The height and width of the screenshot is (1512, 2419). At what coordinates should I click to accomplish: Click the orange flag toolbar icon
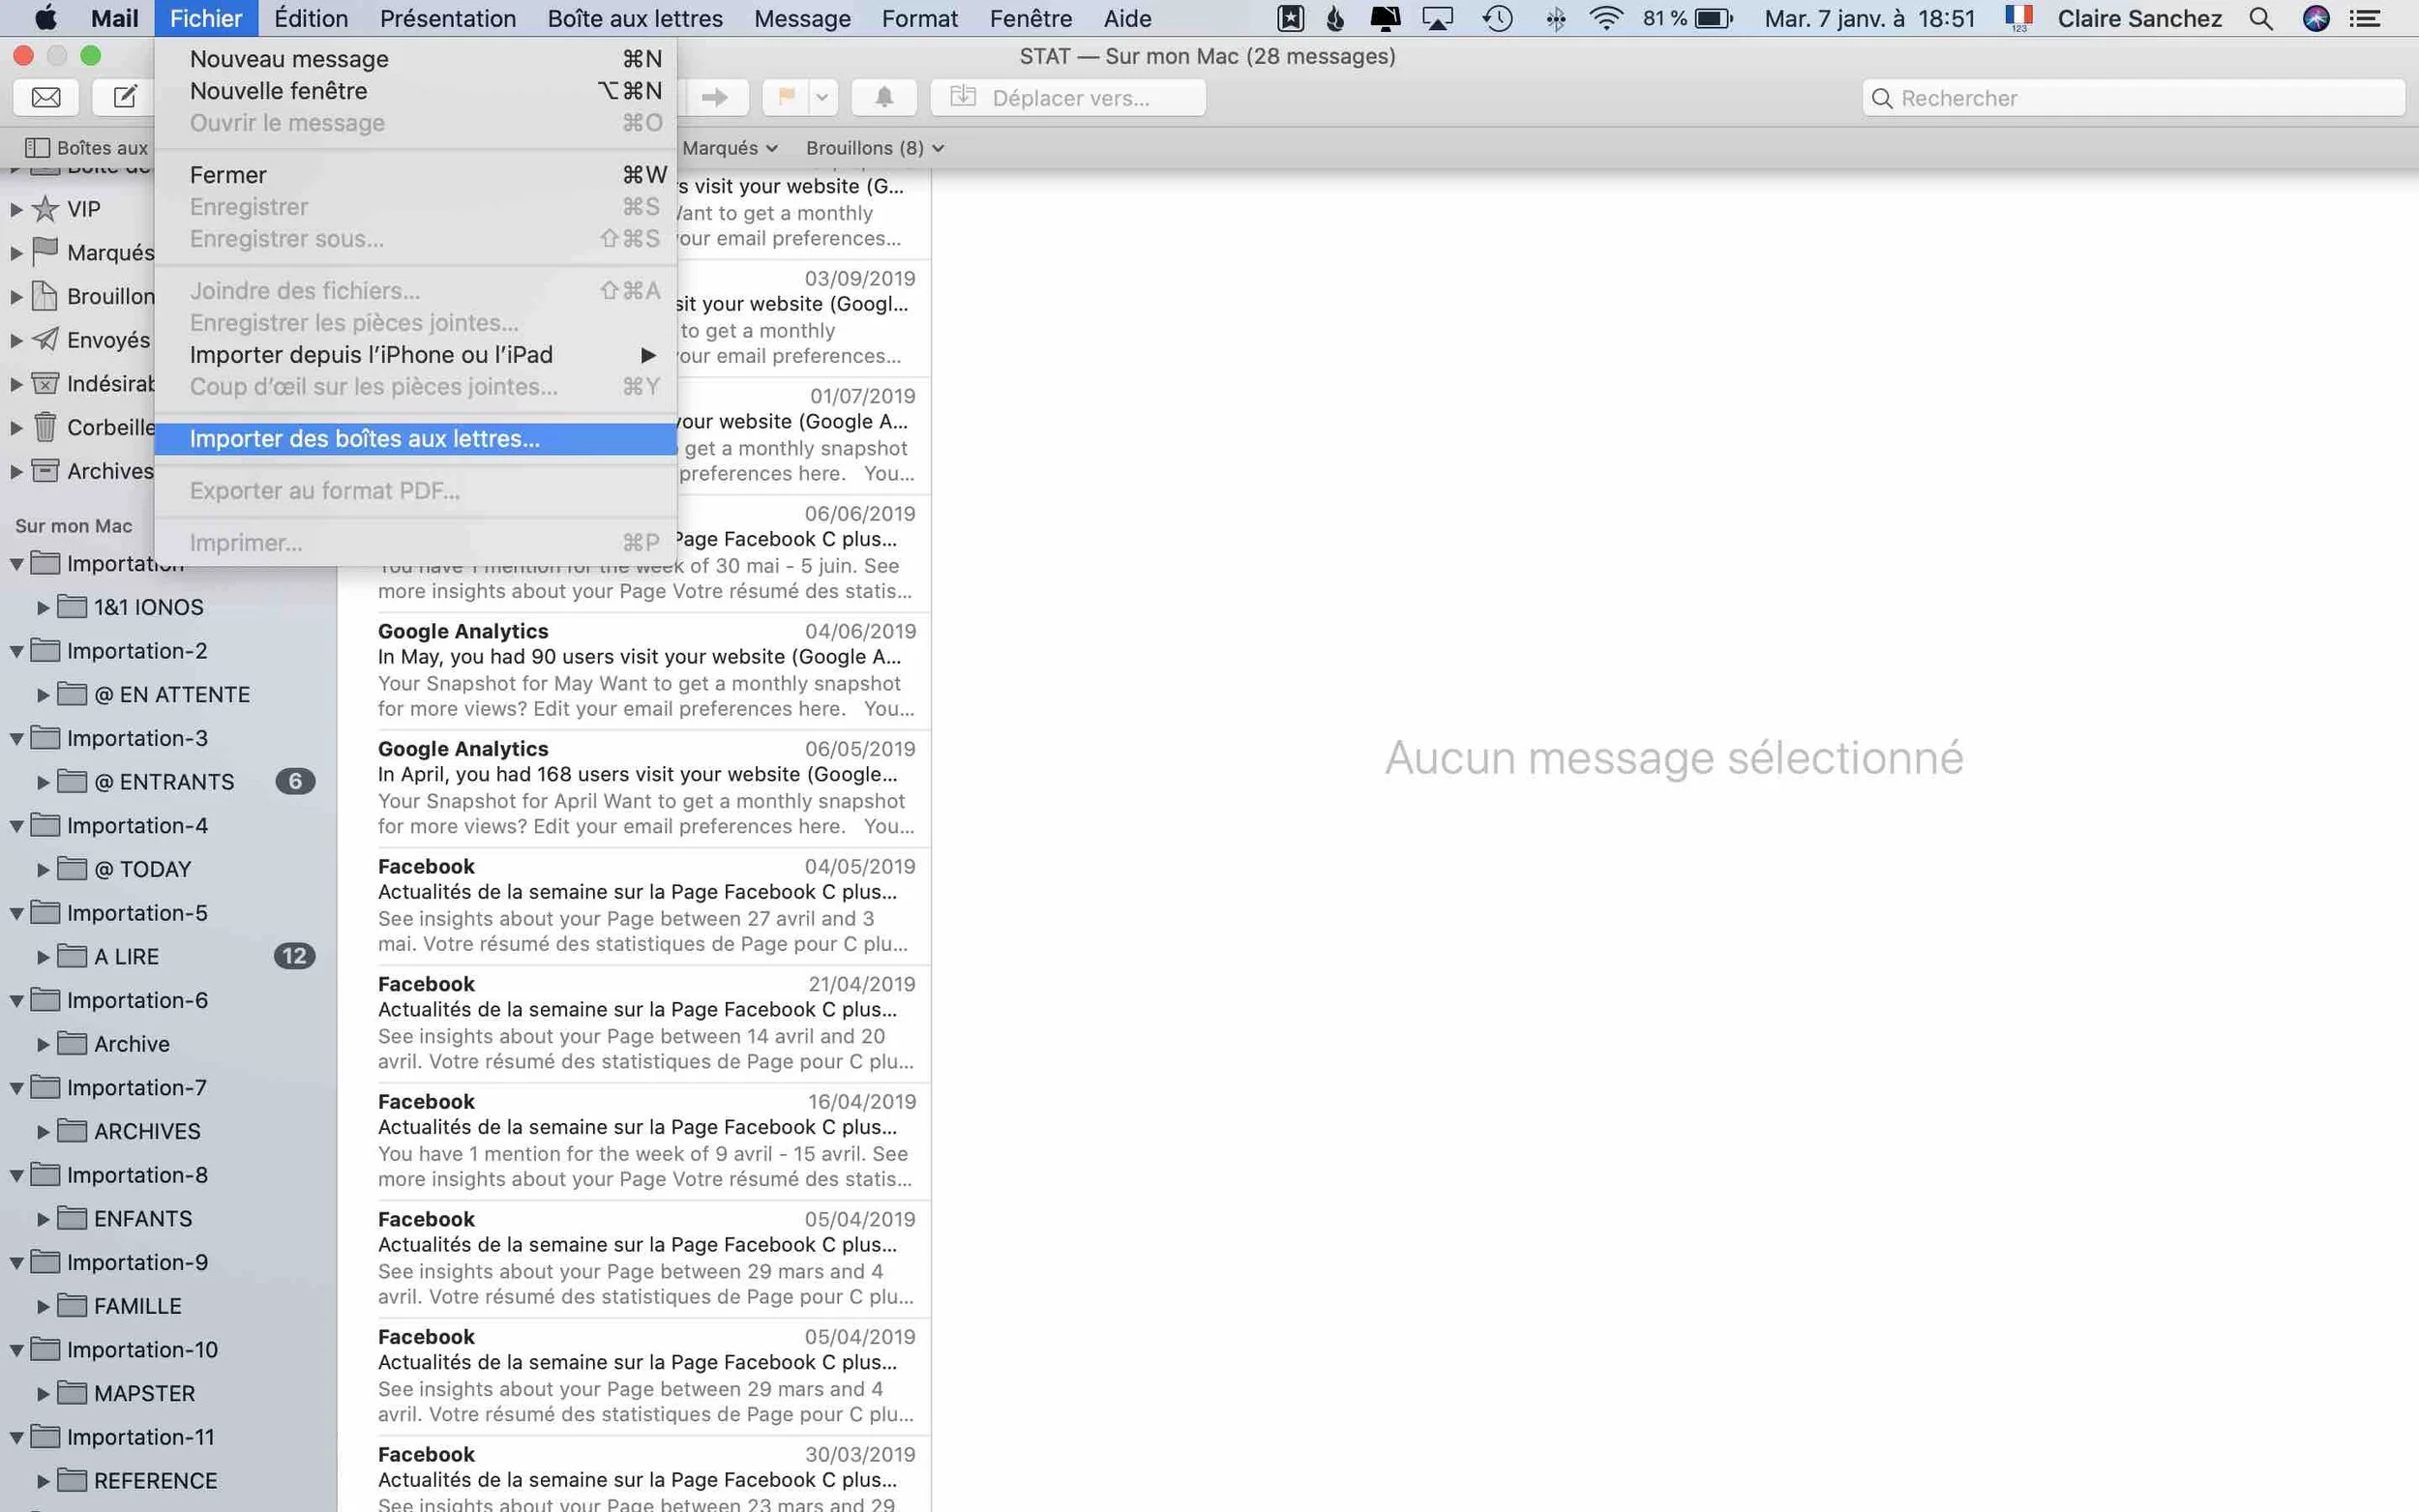click(x=786, y=98)
